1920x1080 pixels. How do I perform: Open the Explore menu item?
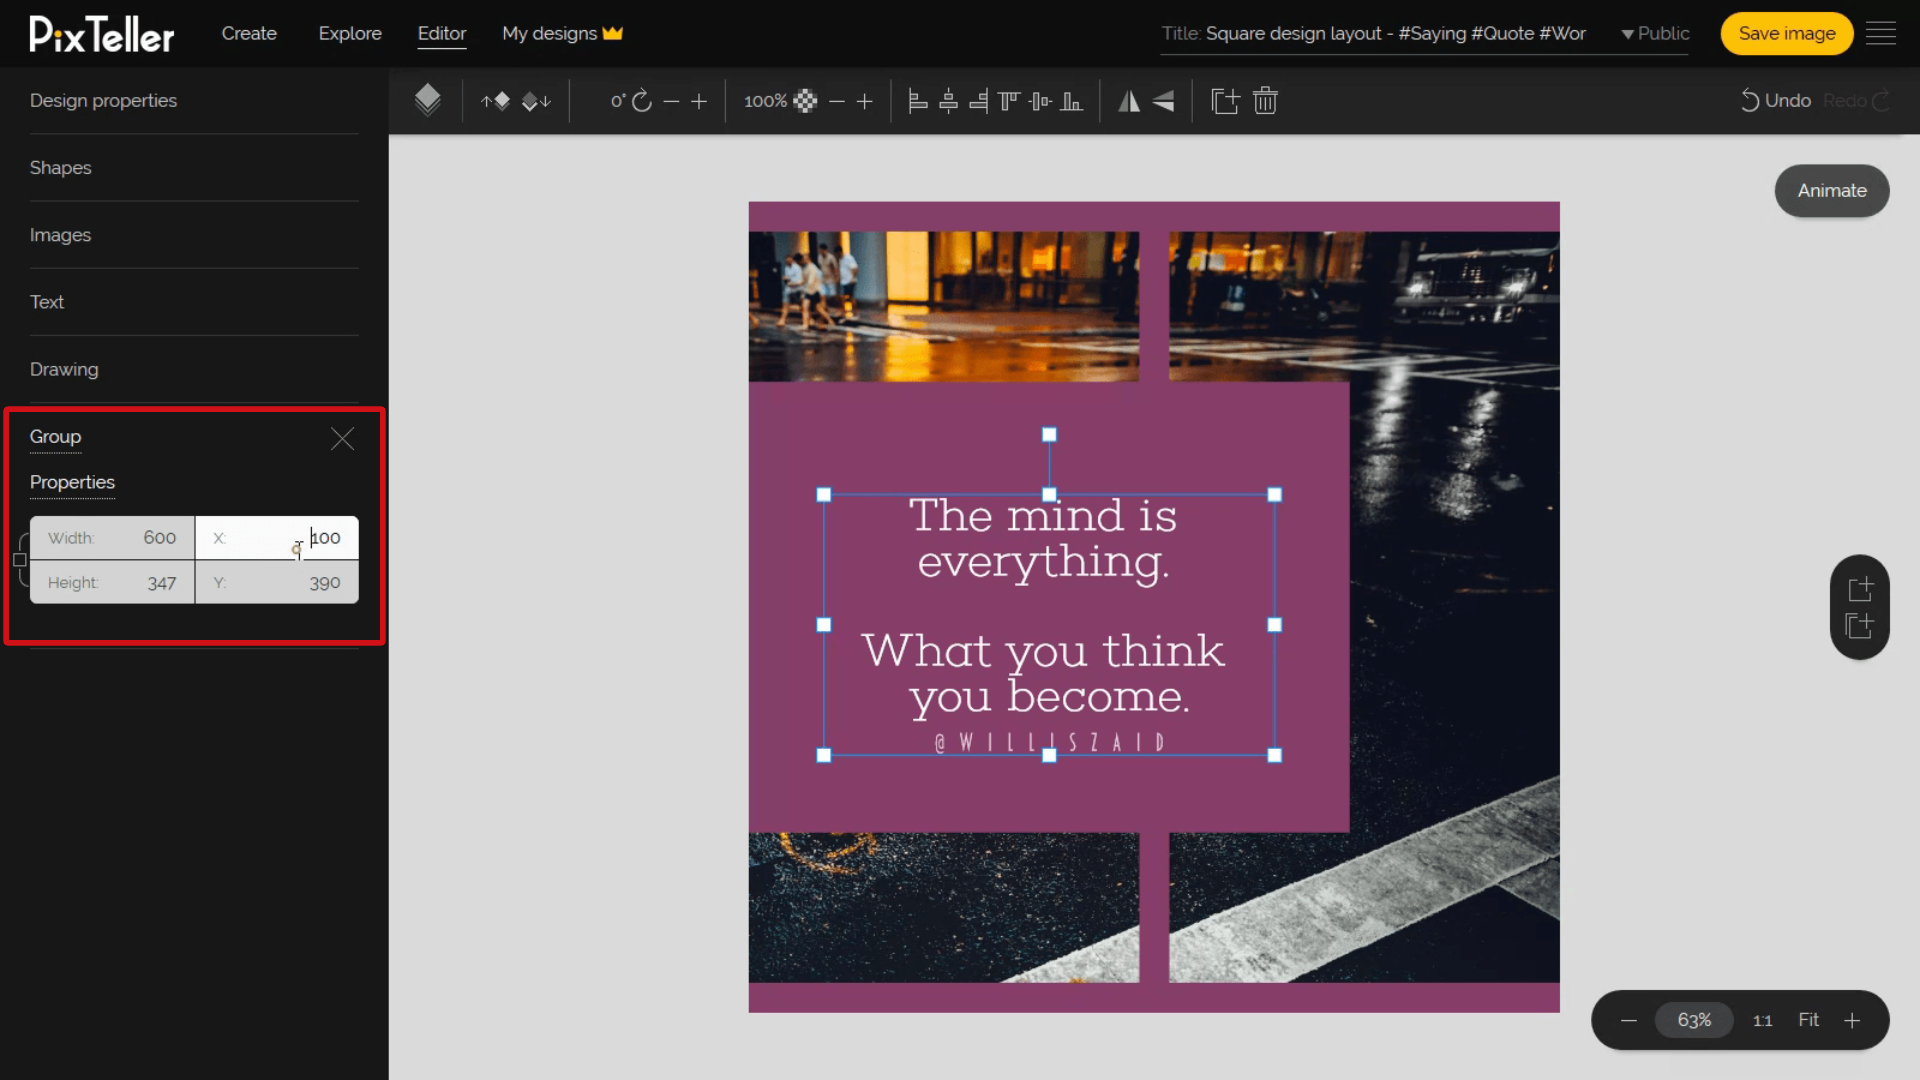pos(349,33)
